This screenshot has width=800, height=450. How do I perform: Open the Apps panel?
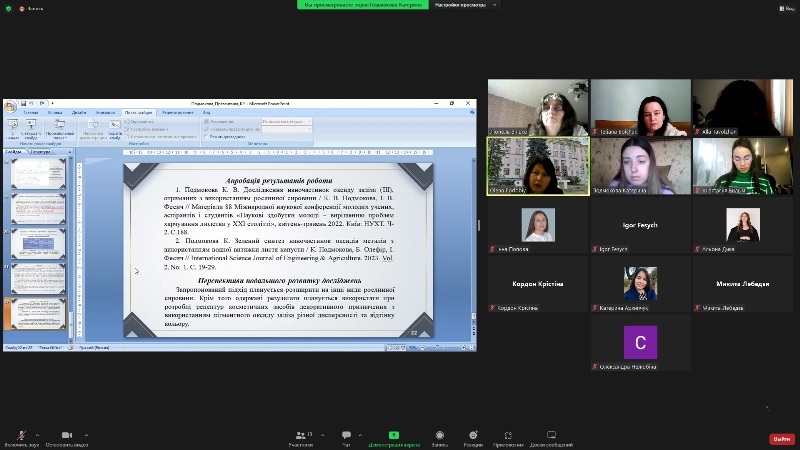508,436
